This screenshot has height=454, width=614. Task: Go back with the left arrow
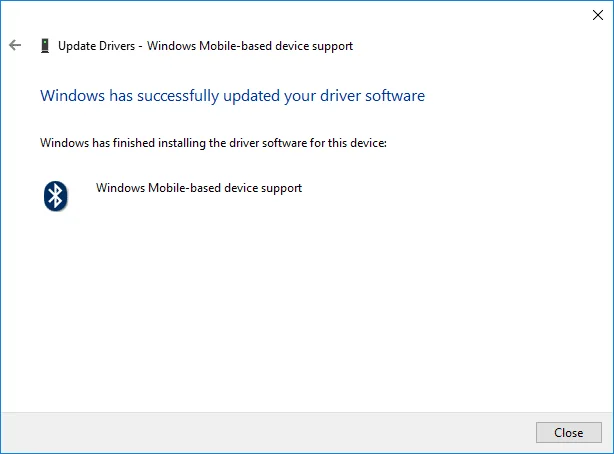click(x=15, y=45)
